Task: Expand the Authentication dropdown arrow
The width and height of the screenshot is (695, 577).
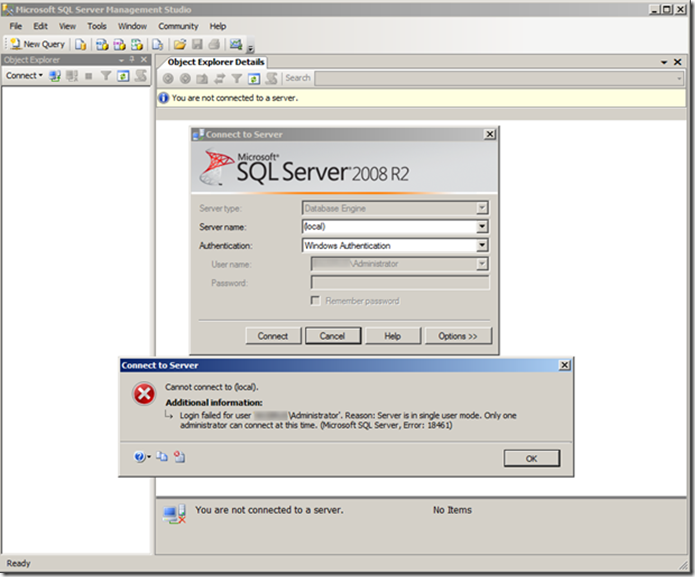Action: 482,245
